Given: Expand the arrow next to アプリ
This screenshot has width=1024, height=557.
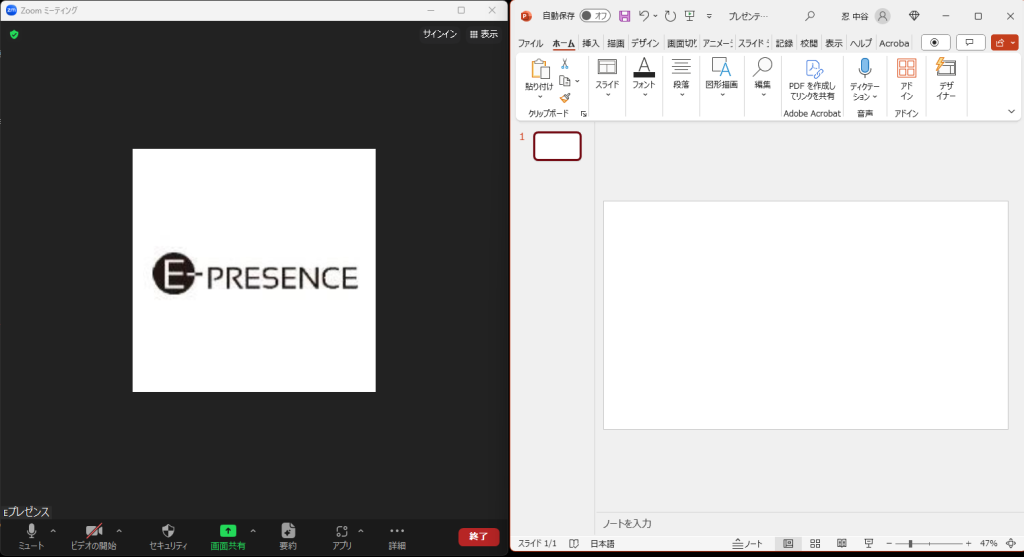Looking at the screenshot, I should pyautogui.click(x=360, y=531).
